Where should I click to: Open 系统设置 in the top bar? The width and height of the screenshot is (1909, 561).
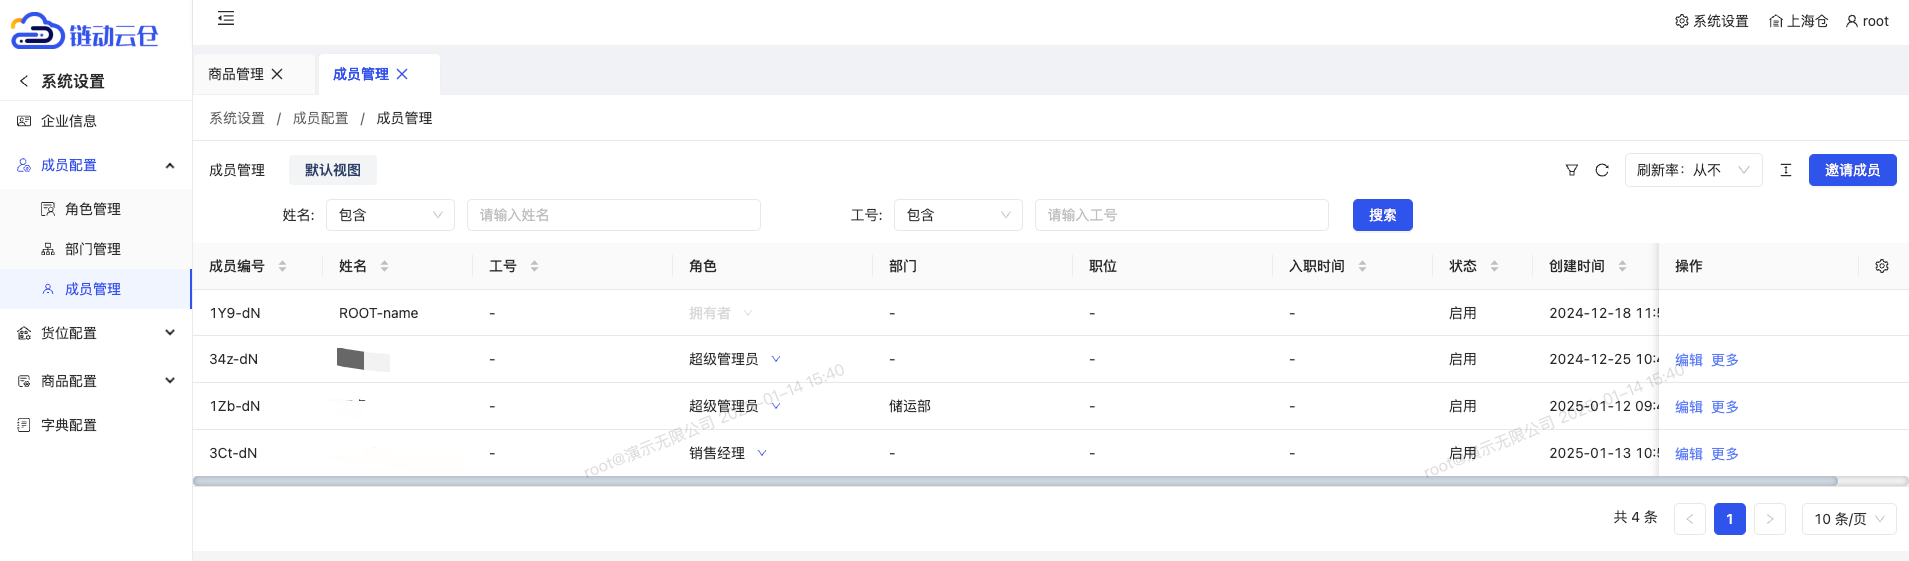(1711, 21)
